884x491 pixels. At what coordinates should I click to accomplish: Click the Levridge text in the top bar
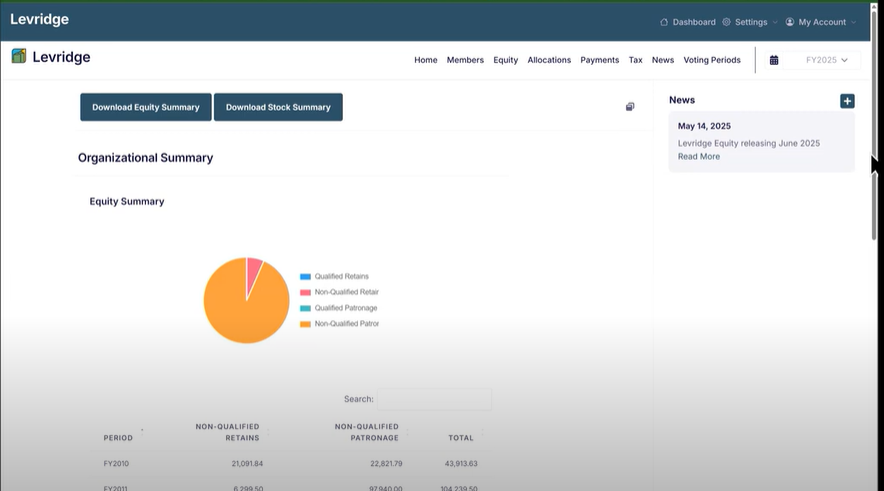point(39,19)
